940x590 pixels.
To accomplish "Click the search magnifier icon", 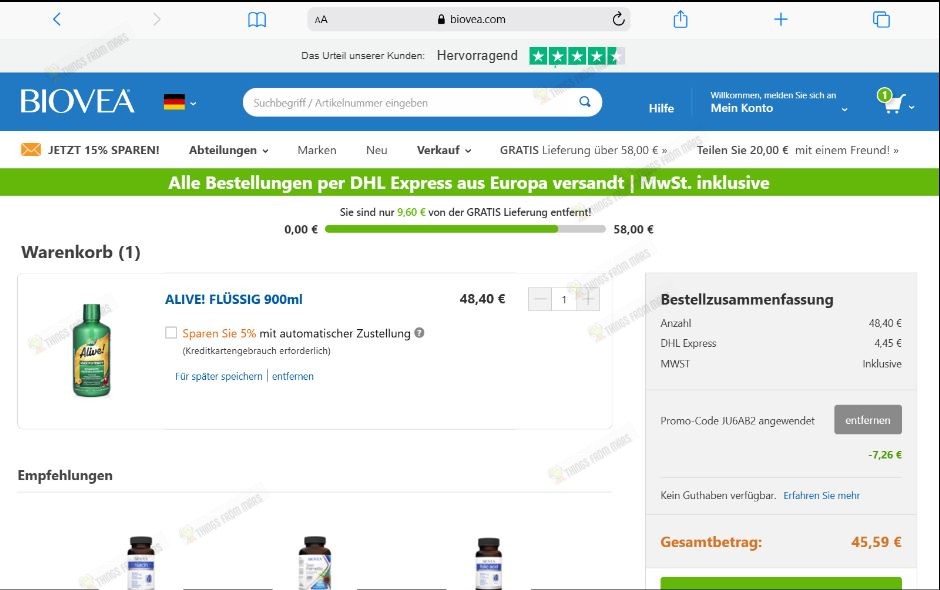I will click(x=584, y=102).
